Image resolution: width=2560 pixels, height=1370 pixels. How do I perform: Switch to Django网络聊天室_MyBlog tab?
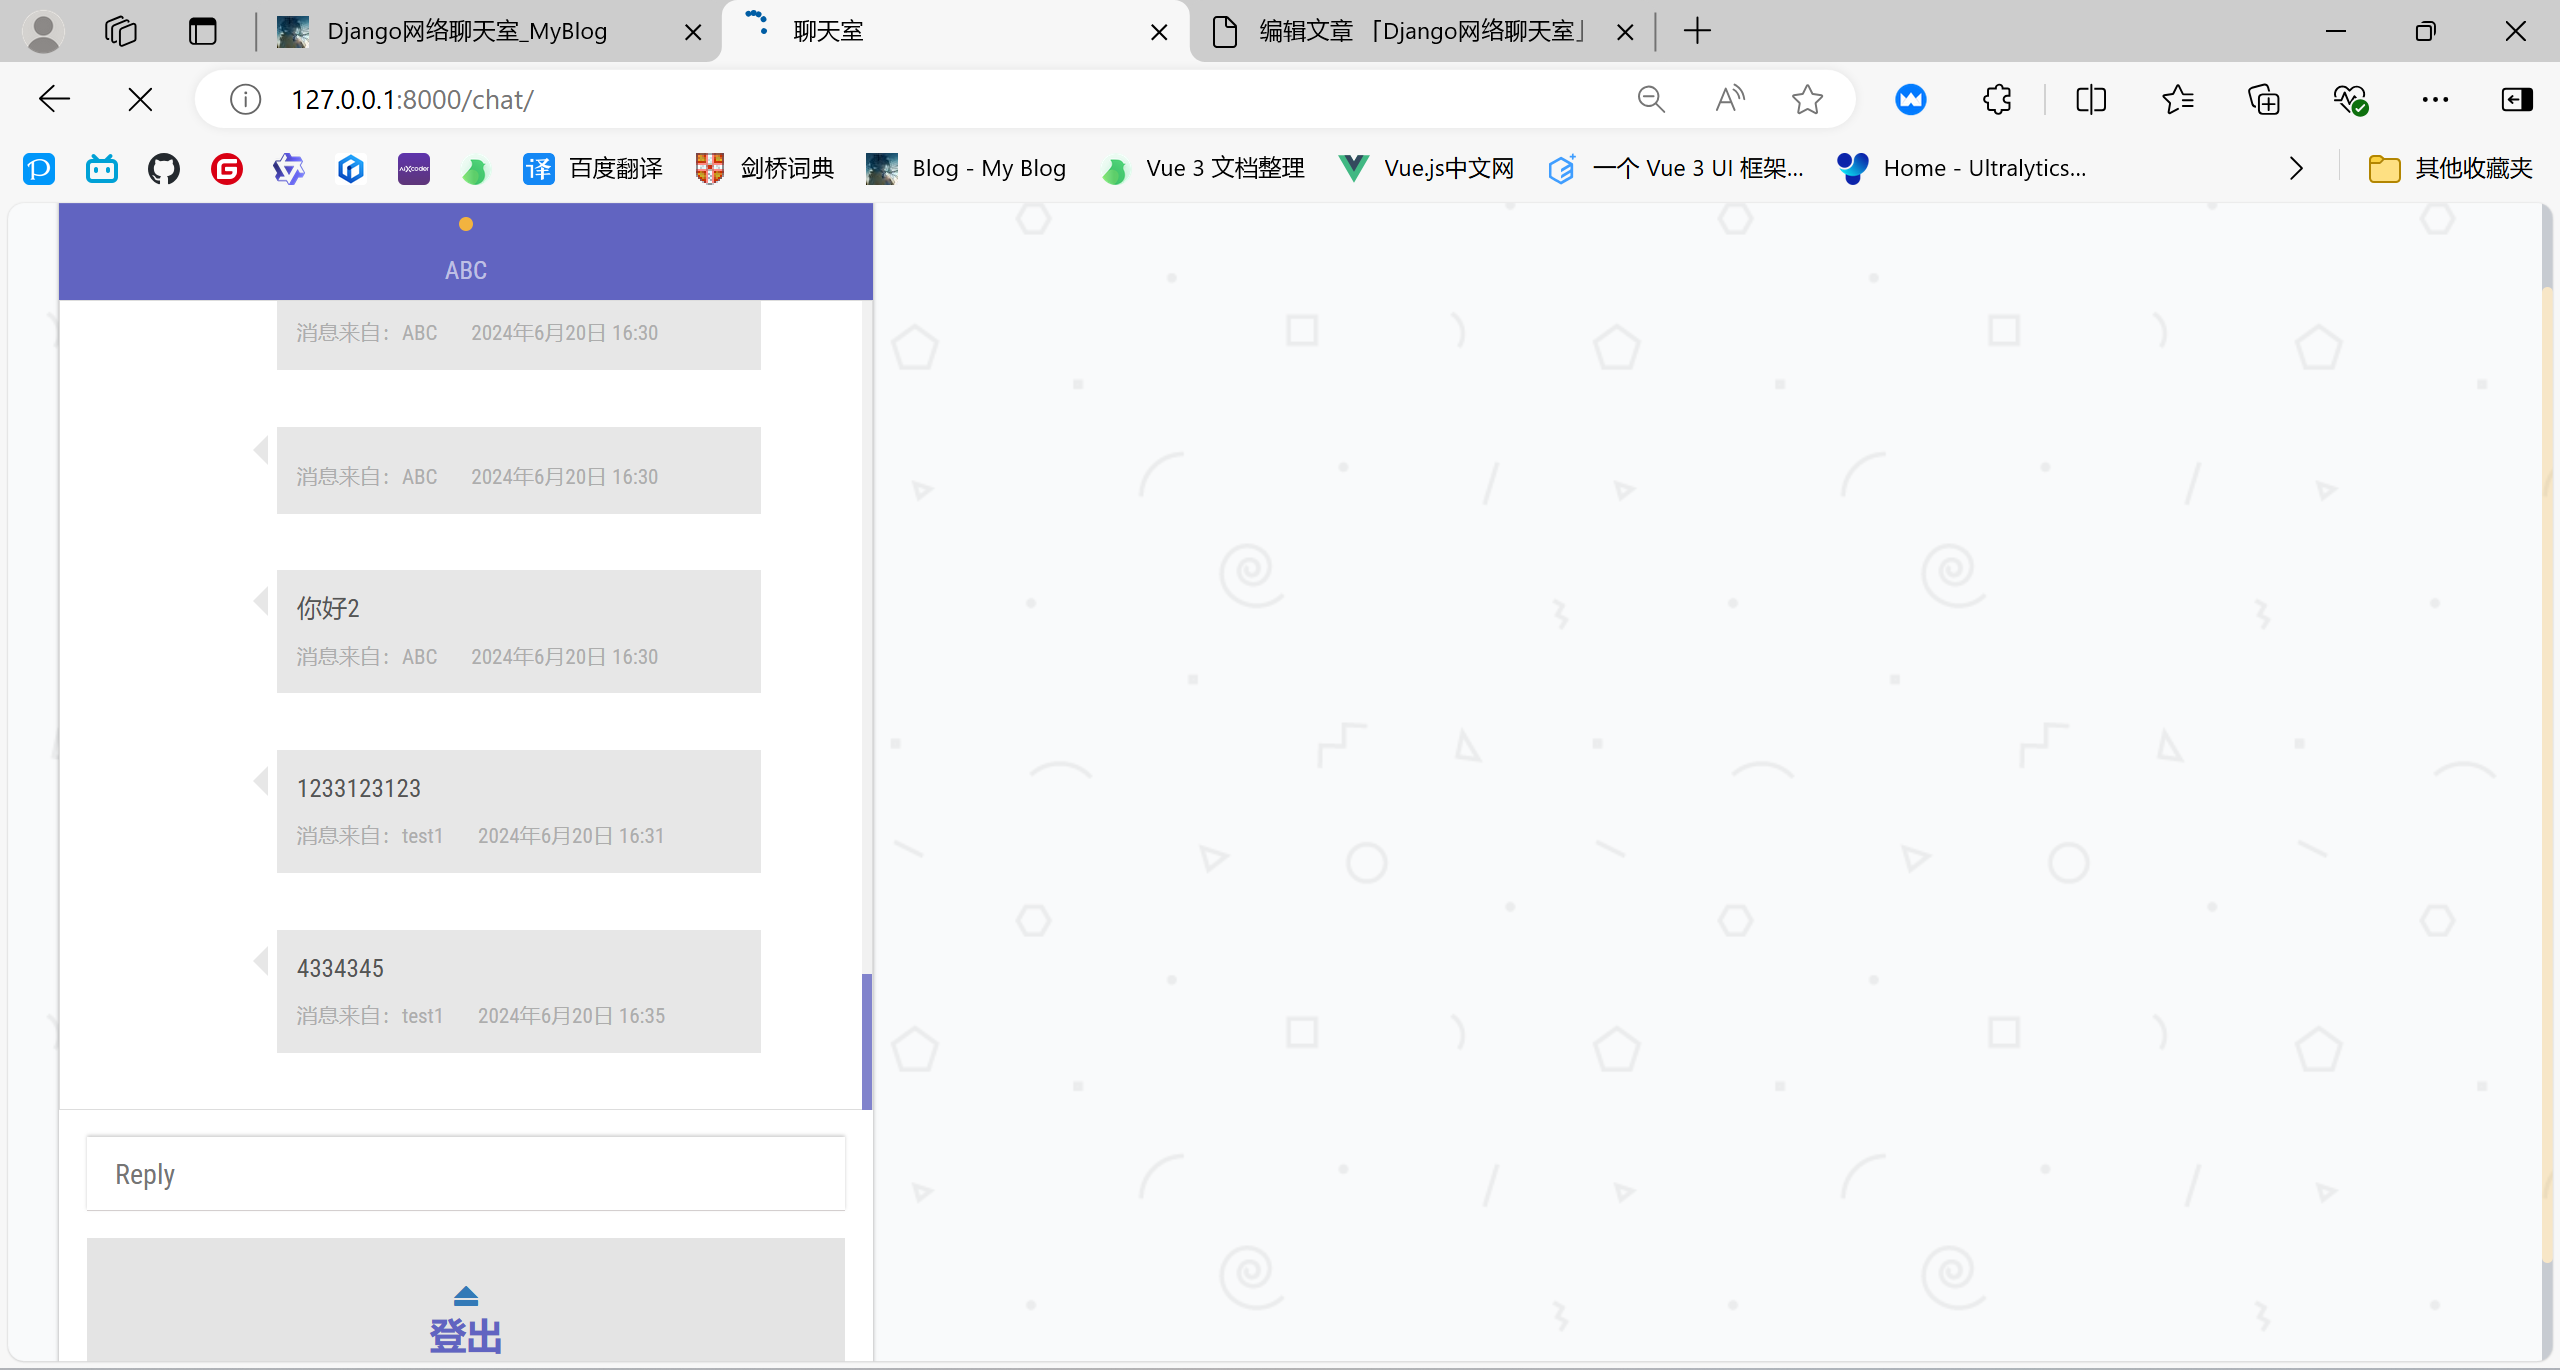pos(467,31)
